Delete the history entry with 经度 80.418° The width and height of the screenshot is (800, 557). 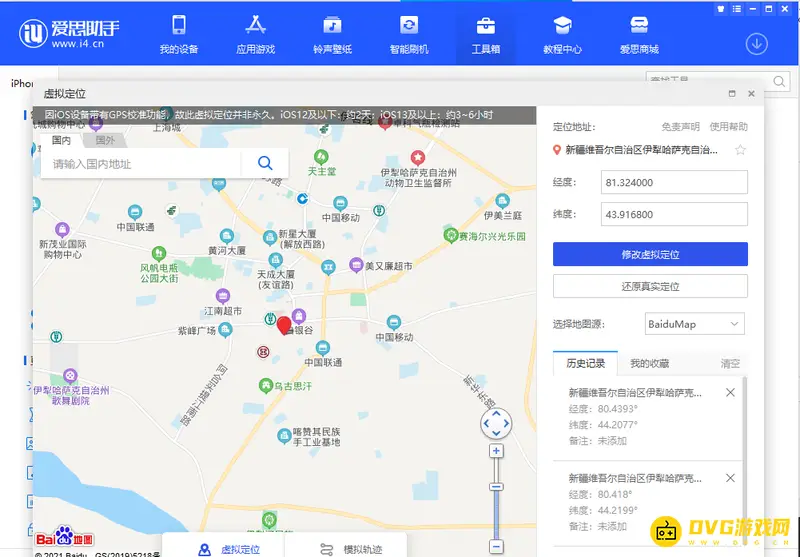click(730, 478)
